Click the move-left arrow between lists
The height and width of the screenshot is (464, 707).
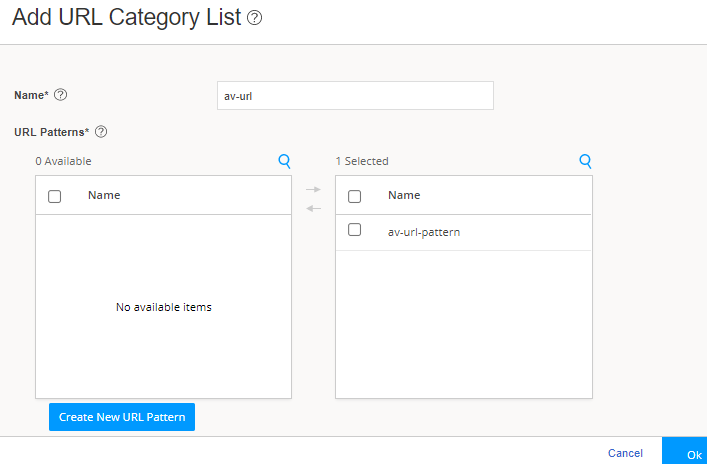click(313, 208)
